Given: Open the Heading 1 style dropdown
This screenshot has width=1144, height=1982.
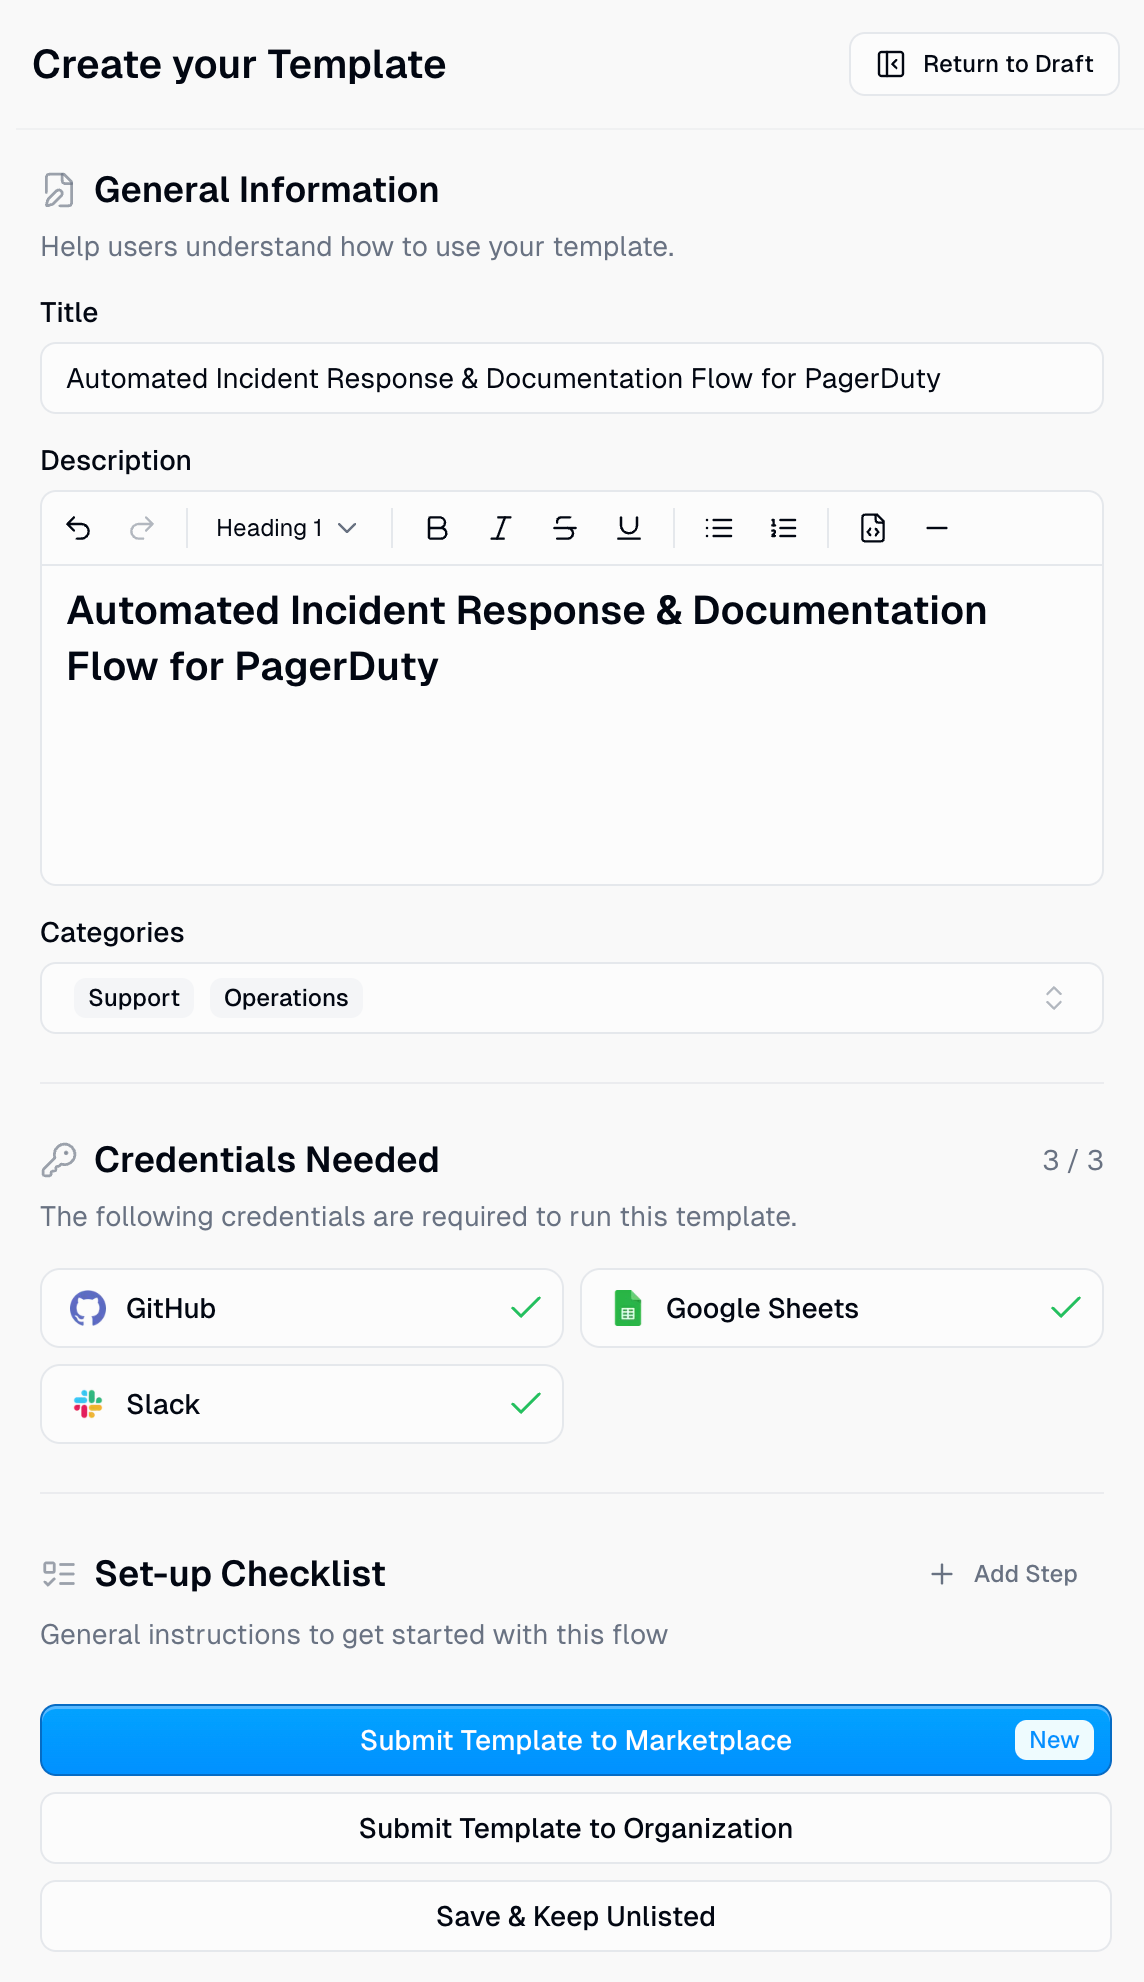Looking at the screenshot, I should (x=286, y=528).
